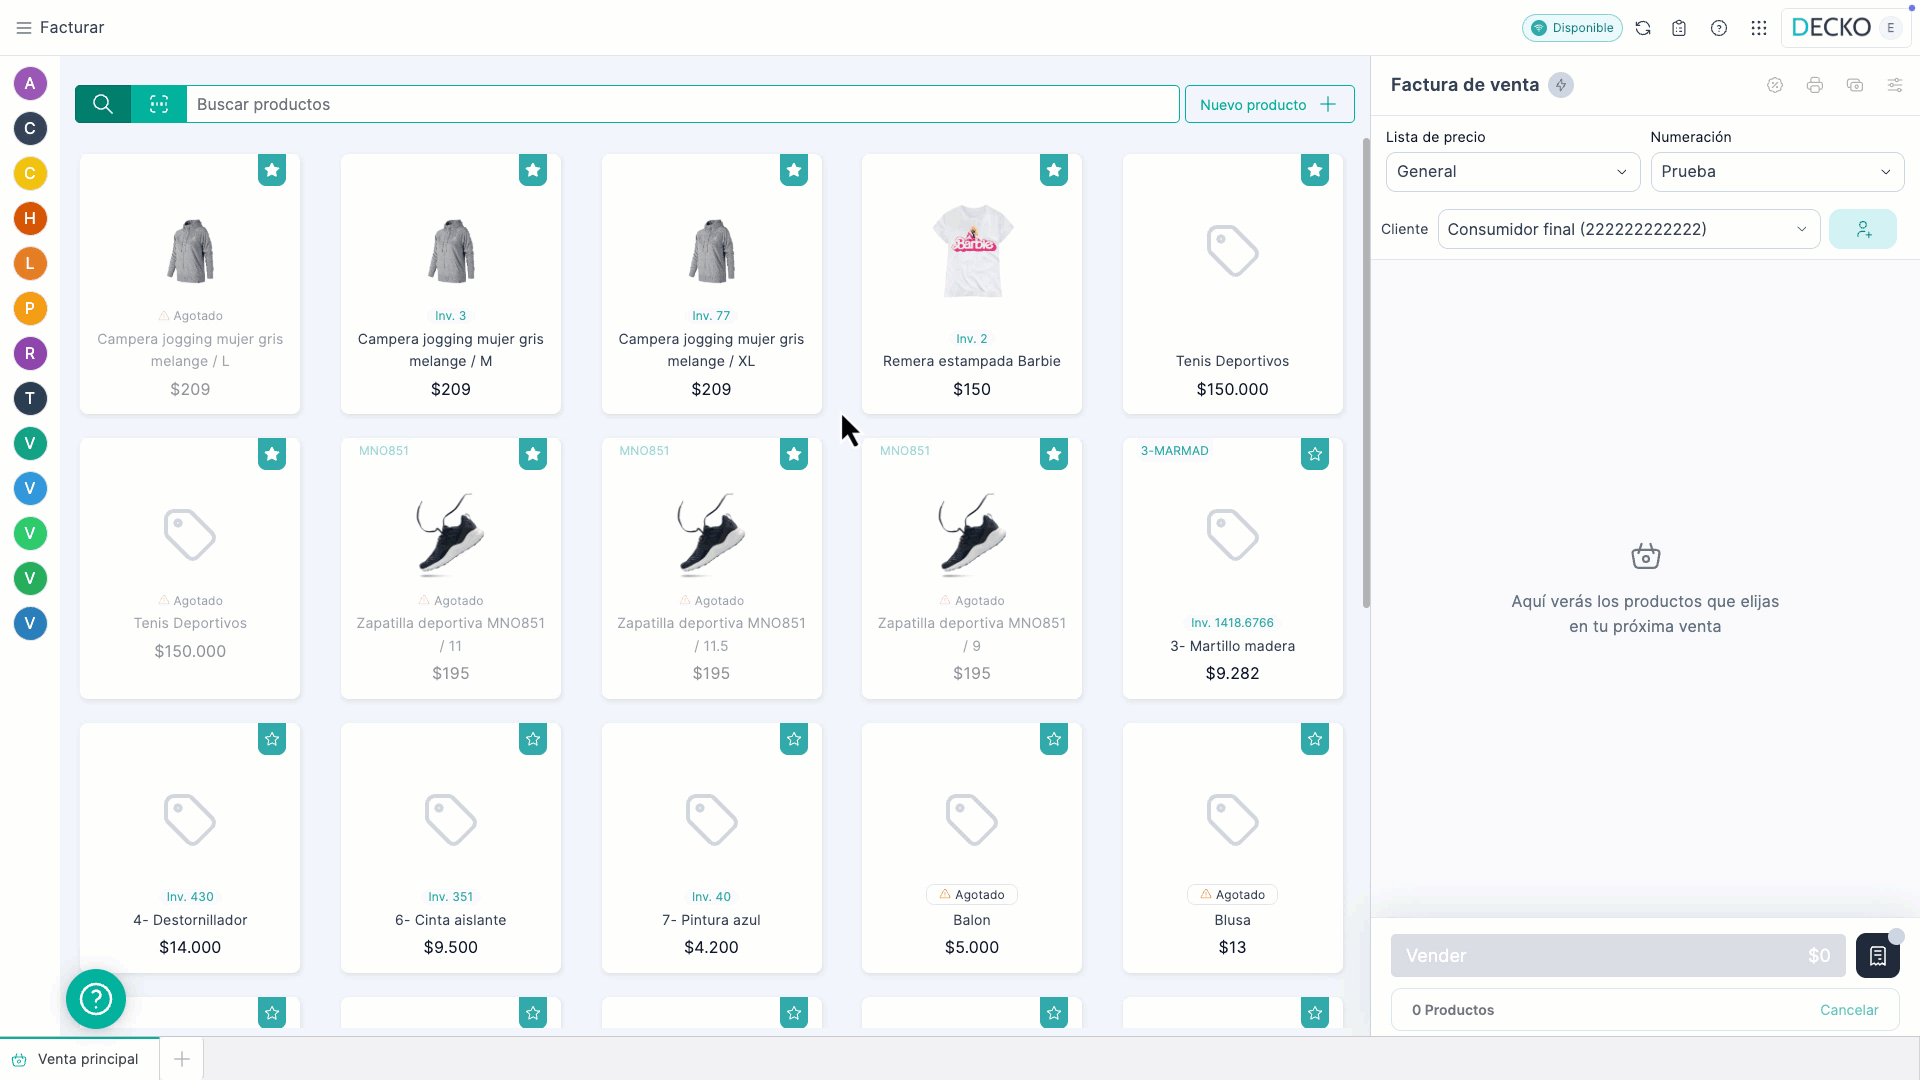This screenshot has height=1080, width=1920.
Task: Click the Factura de venta heading
Action: tap(1465, 85)
